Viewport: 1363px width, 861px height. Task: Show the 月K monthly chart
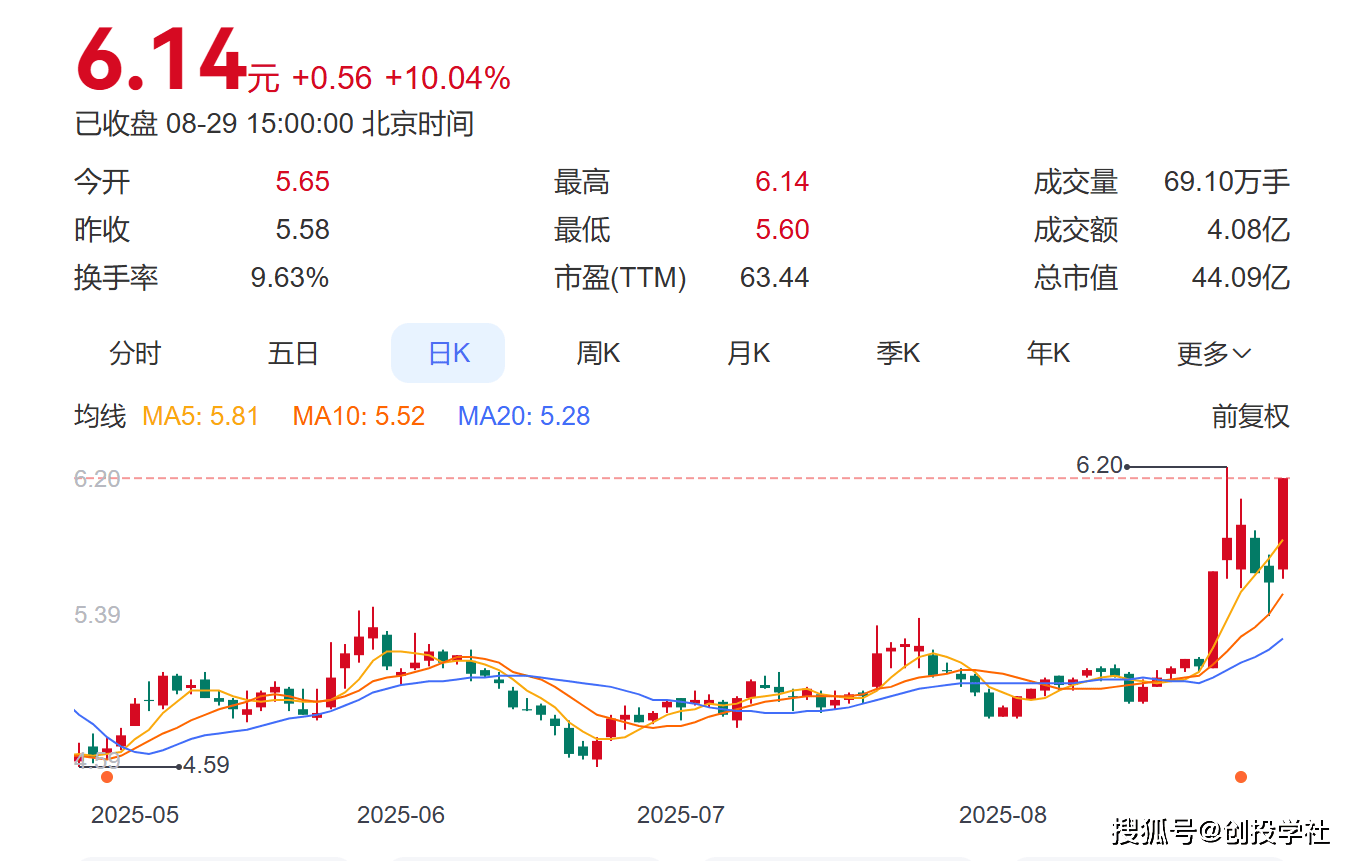click(x=748, y=353)
